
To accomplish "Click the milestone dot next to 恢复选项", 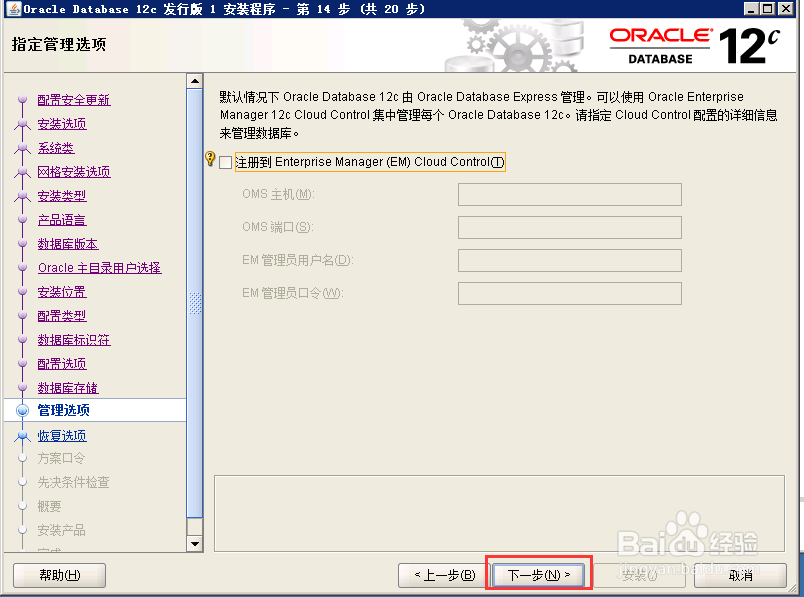I will click(22, 434).
